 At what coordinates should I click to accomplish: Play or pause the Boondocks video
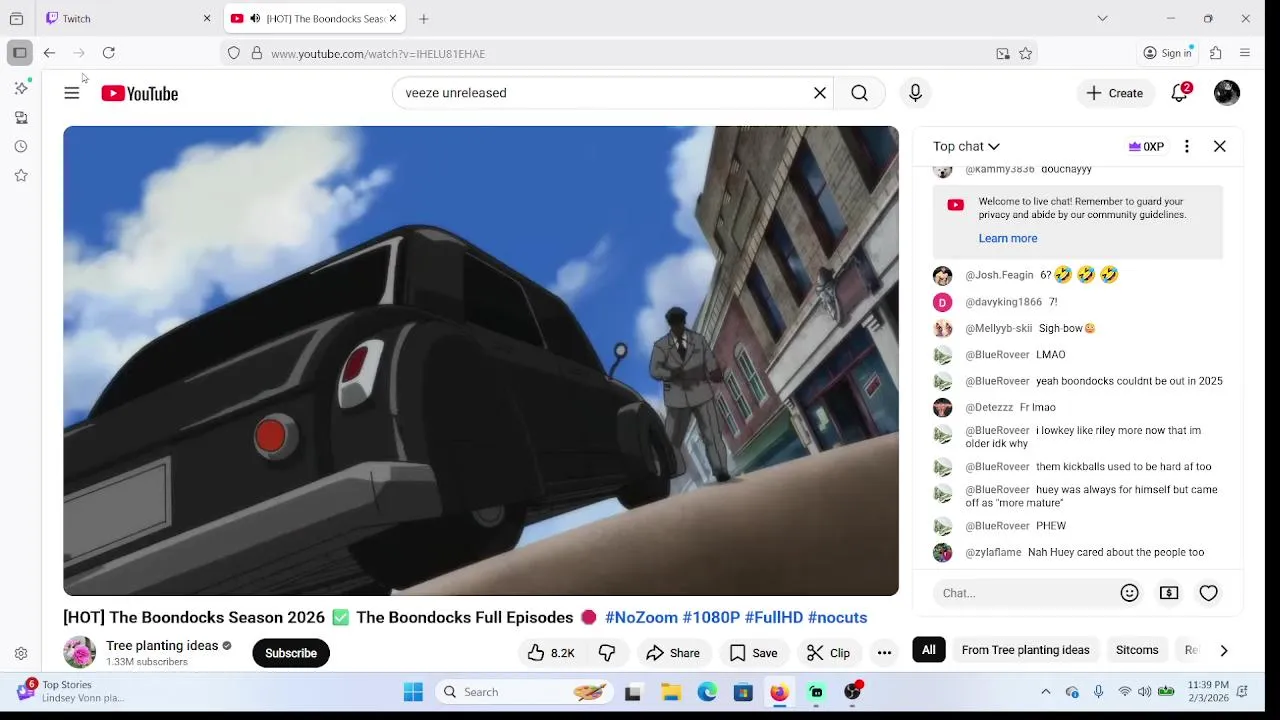pyautogui.click(x=481, y=361)
